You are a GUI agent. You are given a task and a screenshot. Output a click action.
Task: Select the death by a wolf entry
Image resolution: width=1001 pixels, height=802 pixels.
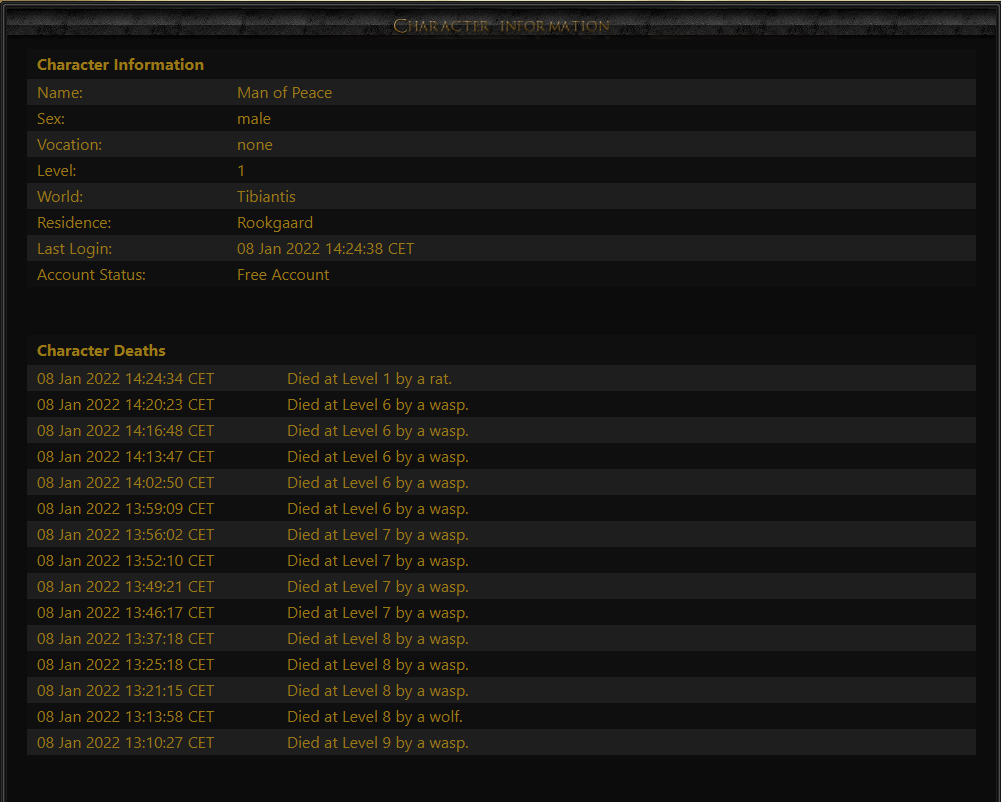pos(374,717)
